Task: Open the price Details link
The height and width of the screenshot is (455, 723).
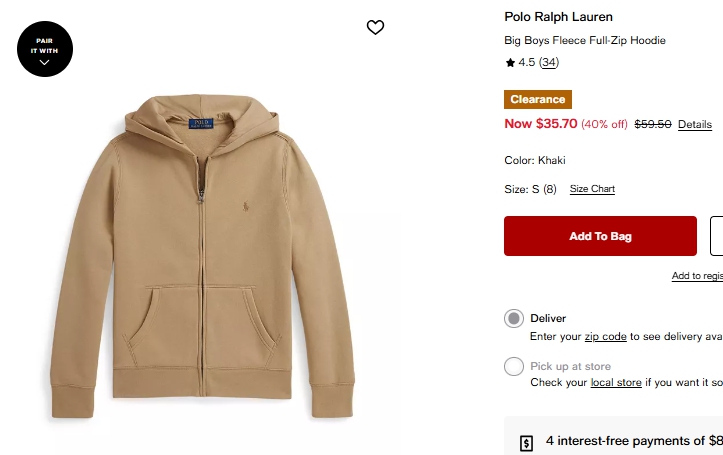Action: click(695, 125)
